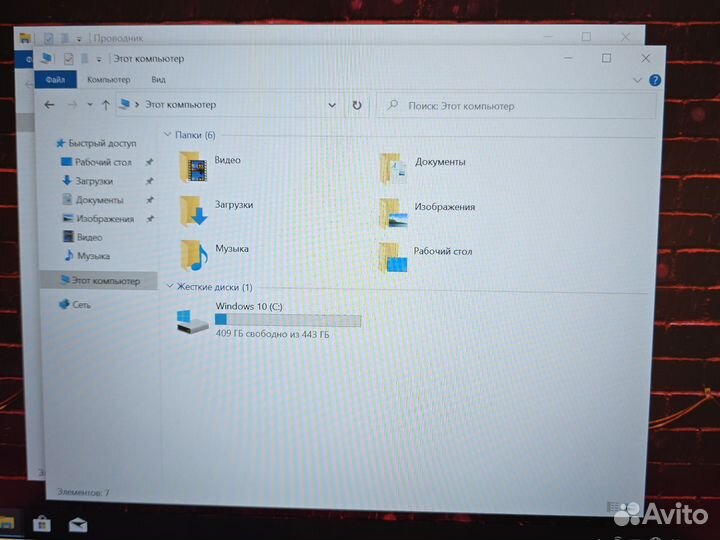Open Microsoft Store from the taskbar
The width and height of the screenshot is (720, 540).
[x=41, y=523]
